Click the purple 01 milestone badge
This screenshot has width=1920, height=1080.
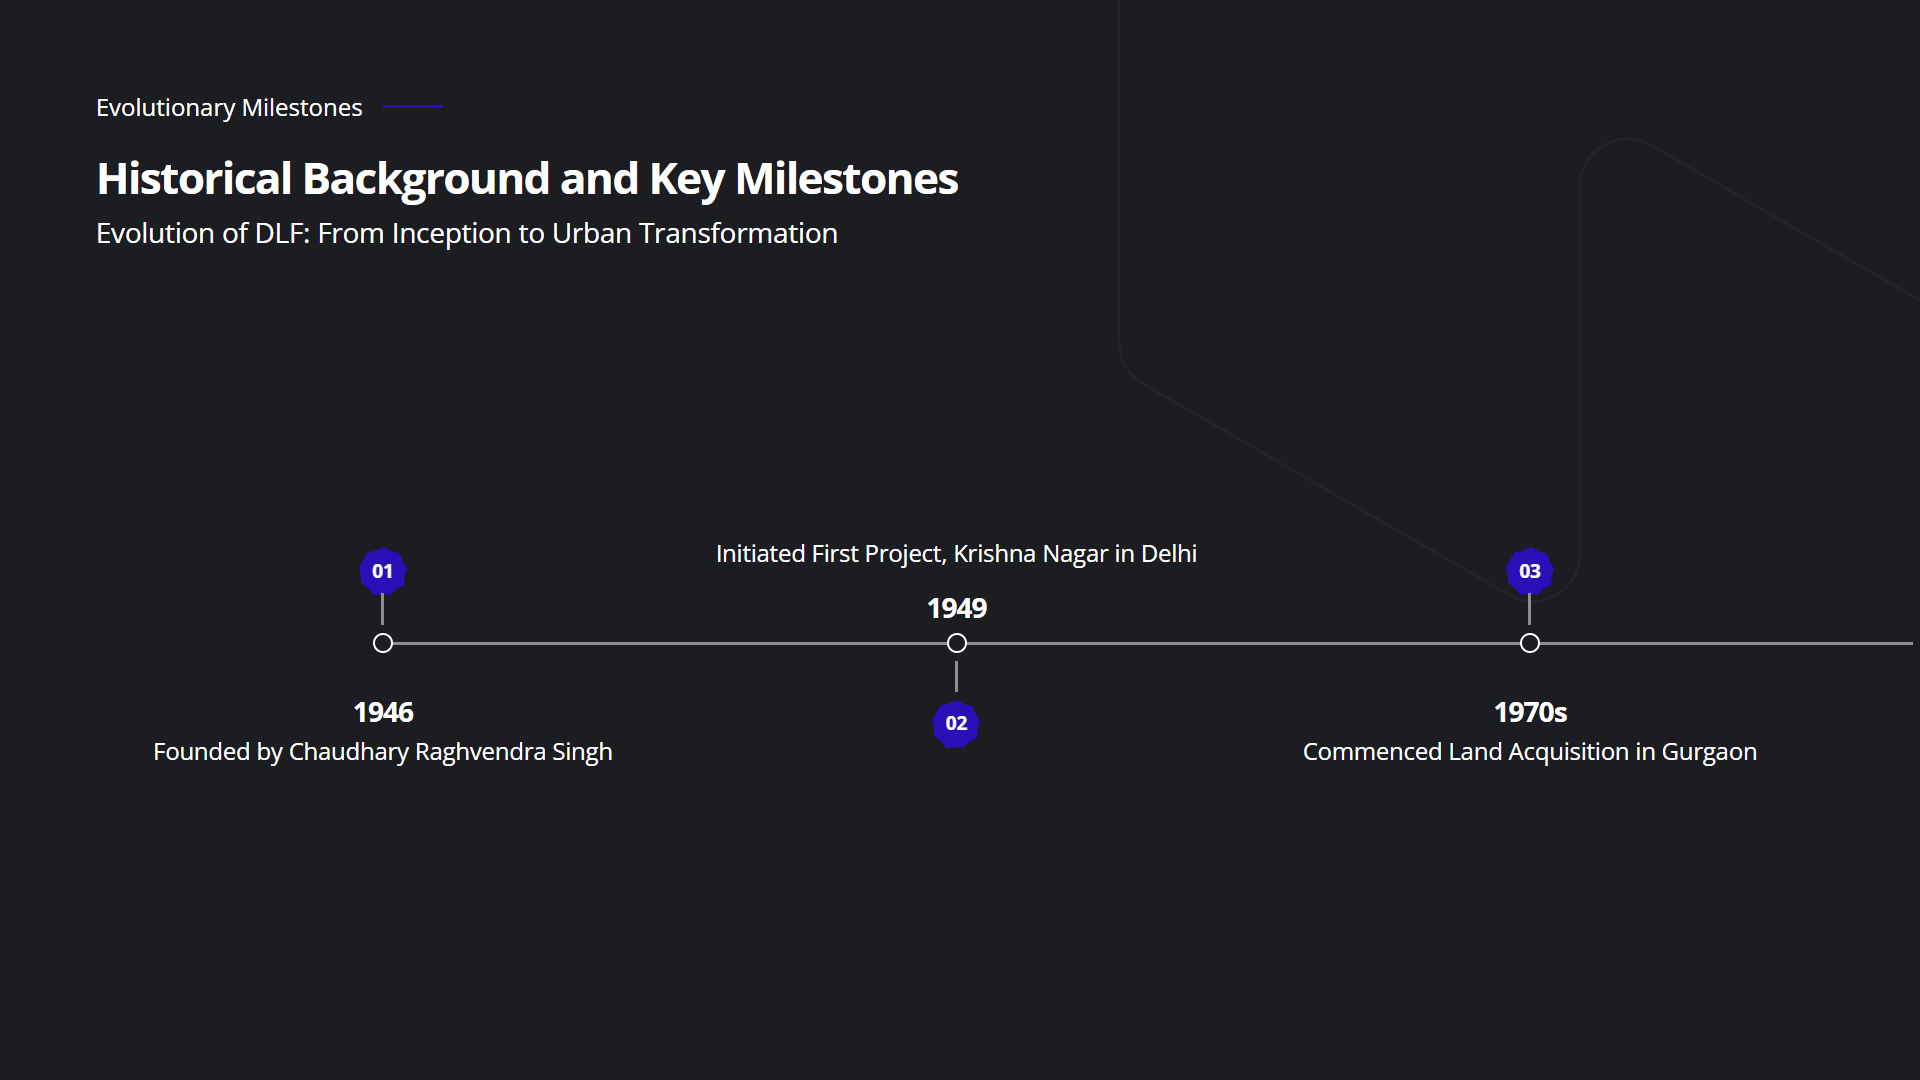(x=382, y=571)
